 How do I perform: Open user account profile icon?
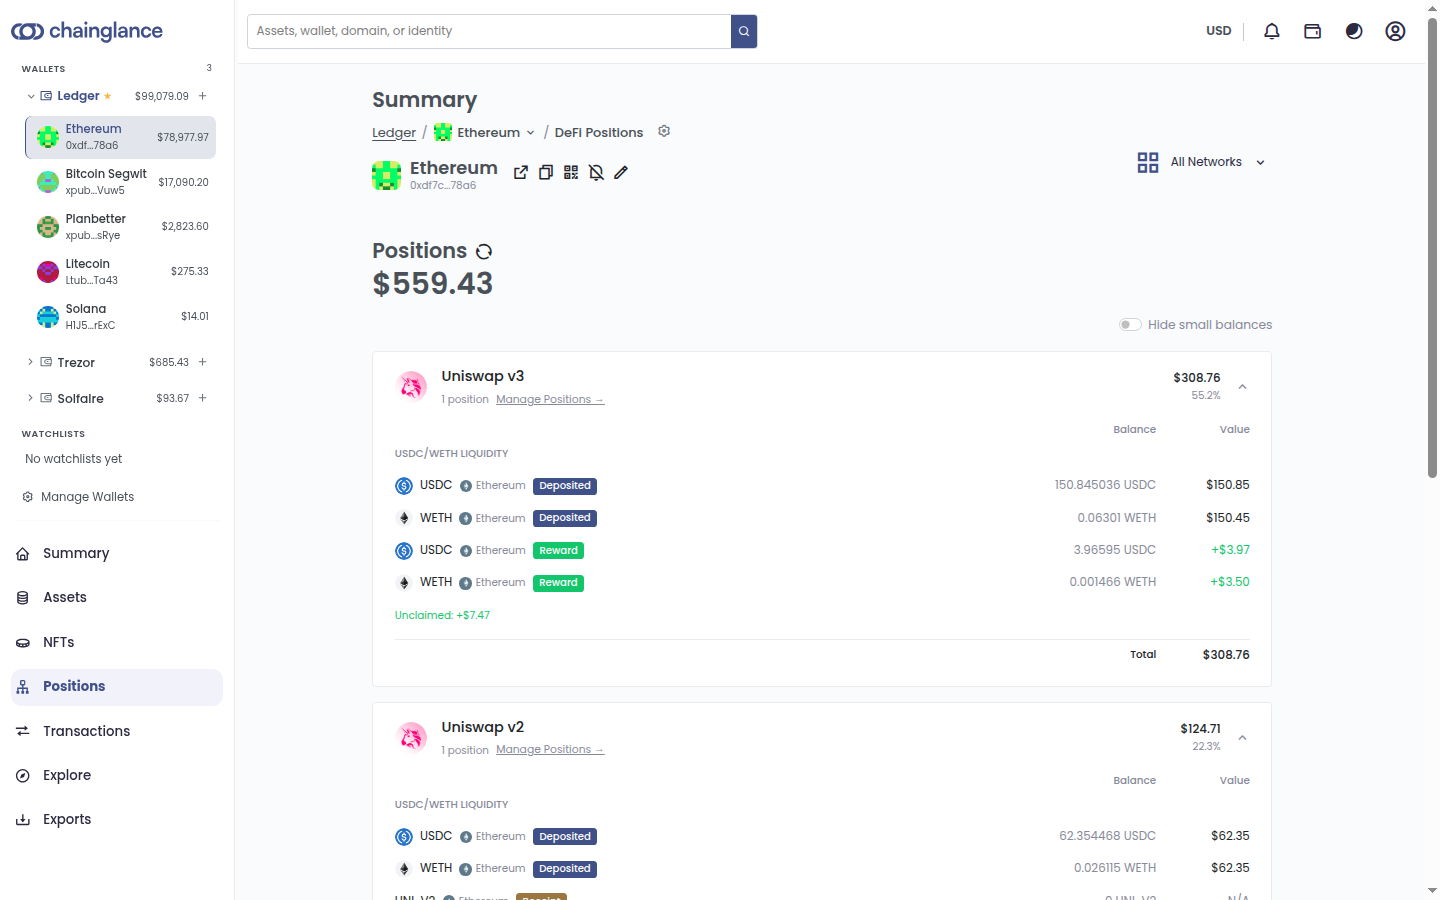[1395, 31]
